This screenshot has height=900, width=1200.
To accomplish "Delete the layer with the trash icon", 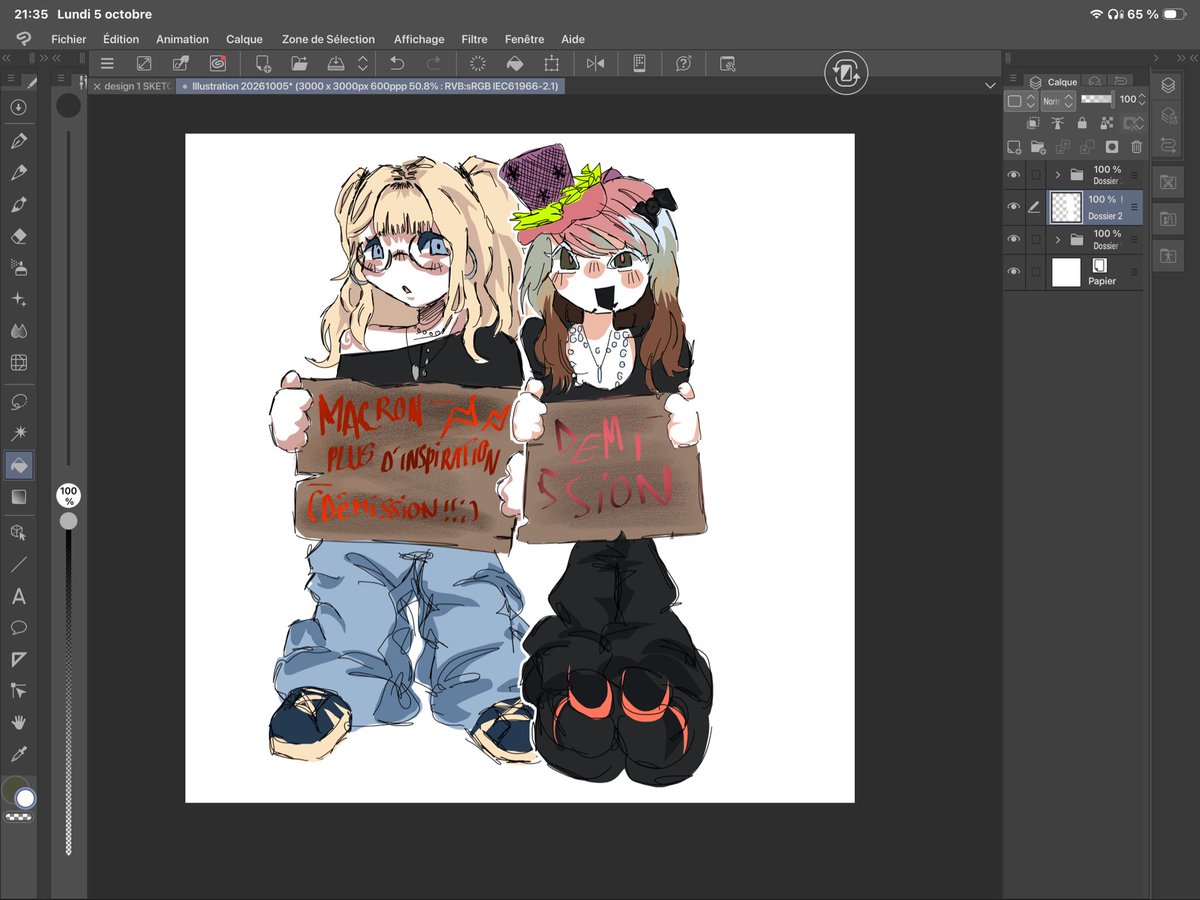I will point(1136,147).
